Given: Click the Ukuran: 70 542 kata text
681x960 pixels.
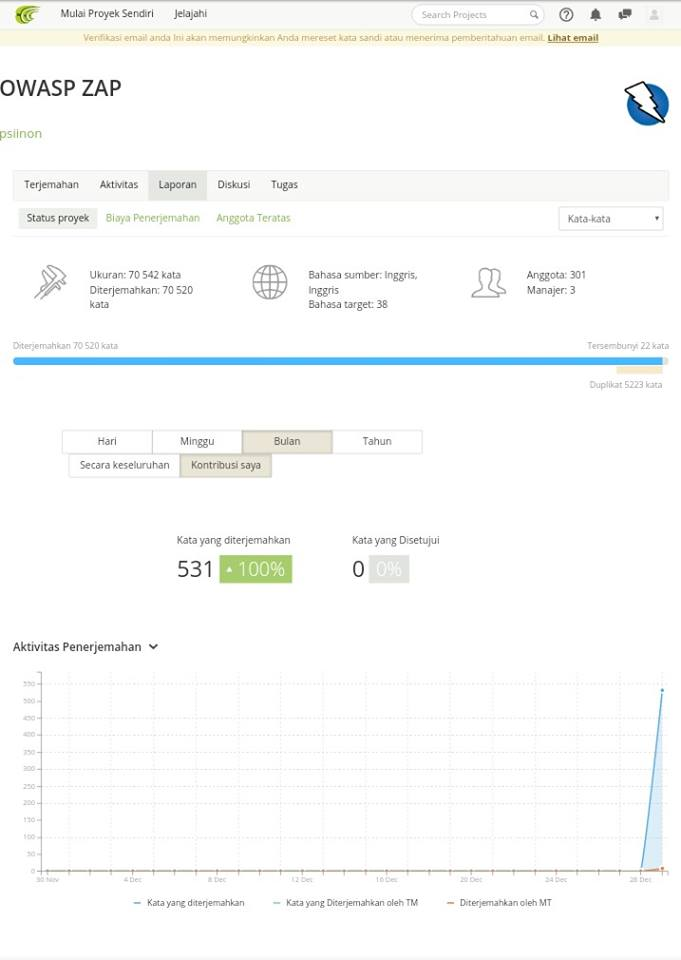Looking at the screenshot, I should pos(135,275).
